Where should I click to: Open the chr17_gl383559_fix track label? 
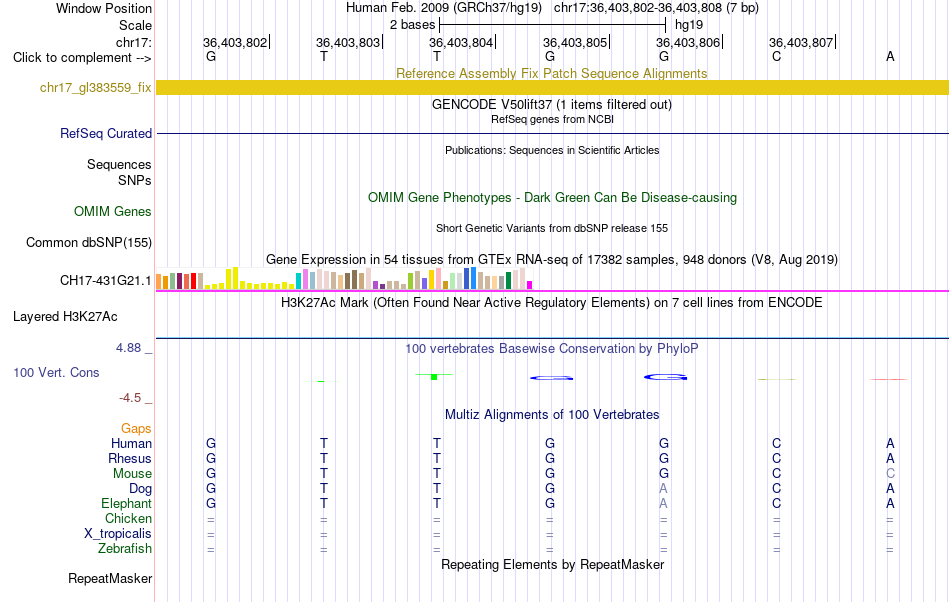click(x=95, y=87)
